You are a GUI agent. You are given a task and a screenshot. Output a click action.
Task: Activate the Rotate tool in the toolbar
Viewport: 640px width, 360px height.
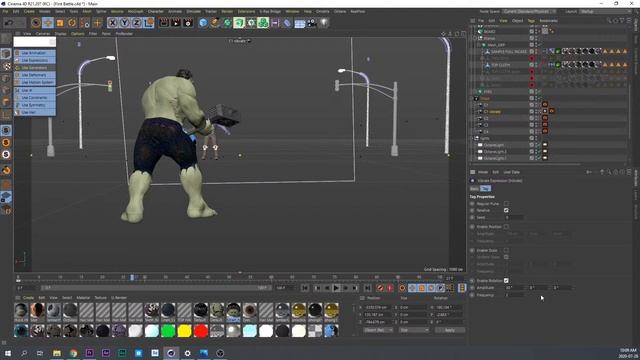72,23
